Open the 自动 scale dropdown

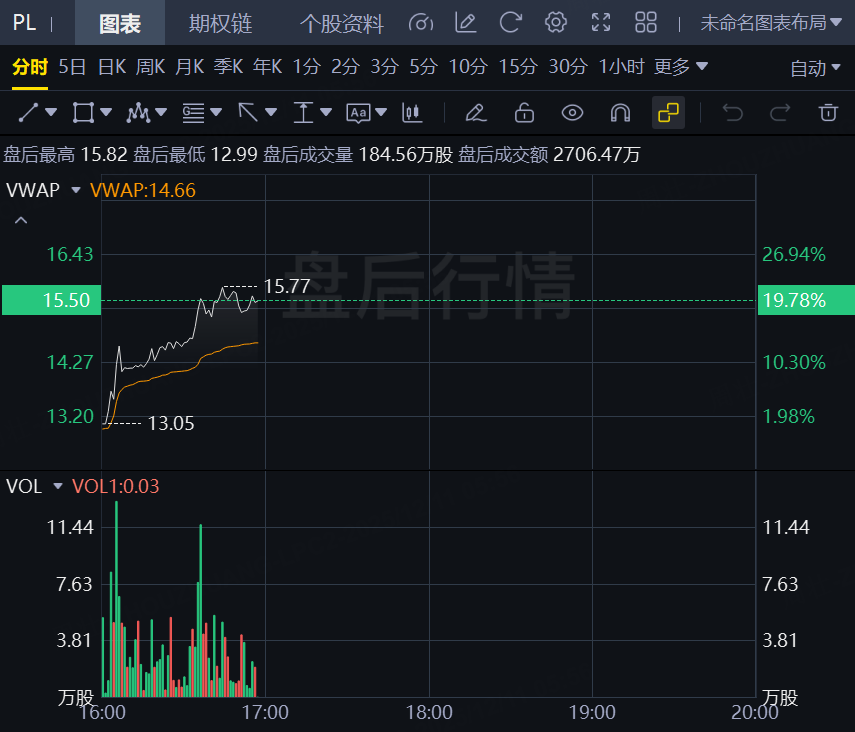(x=815, y=68)
